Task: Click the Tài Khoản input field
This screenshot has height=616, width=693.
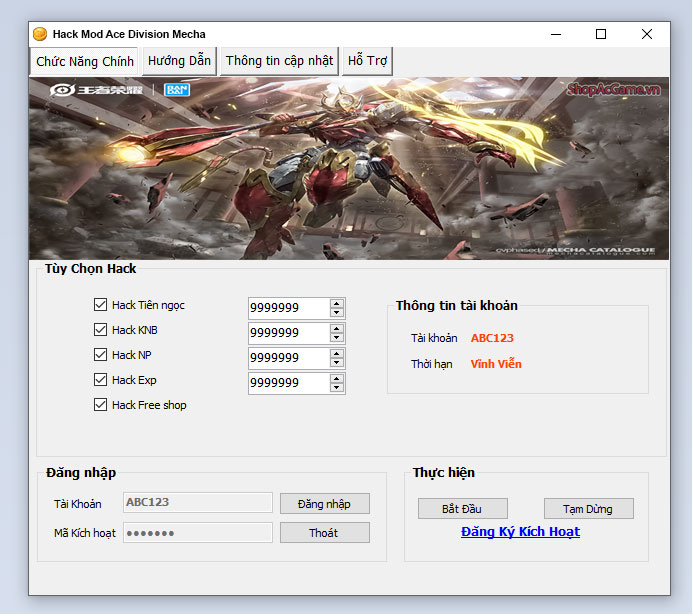Action: 198,502
